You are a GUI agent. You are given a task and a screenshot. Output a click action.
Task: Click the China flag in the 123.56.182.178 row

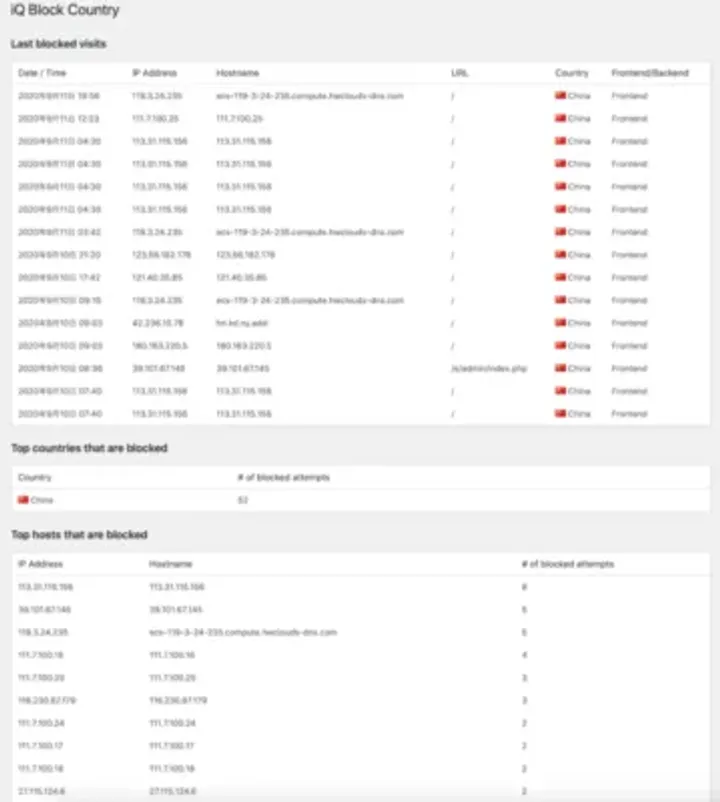[560, 255]
